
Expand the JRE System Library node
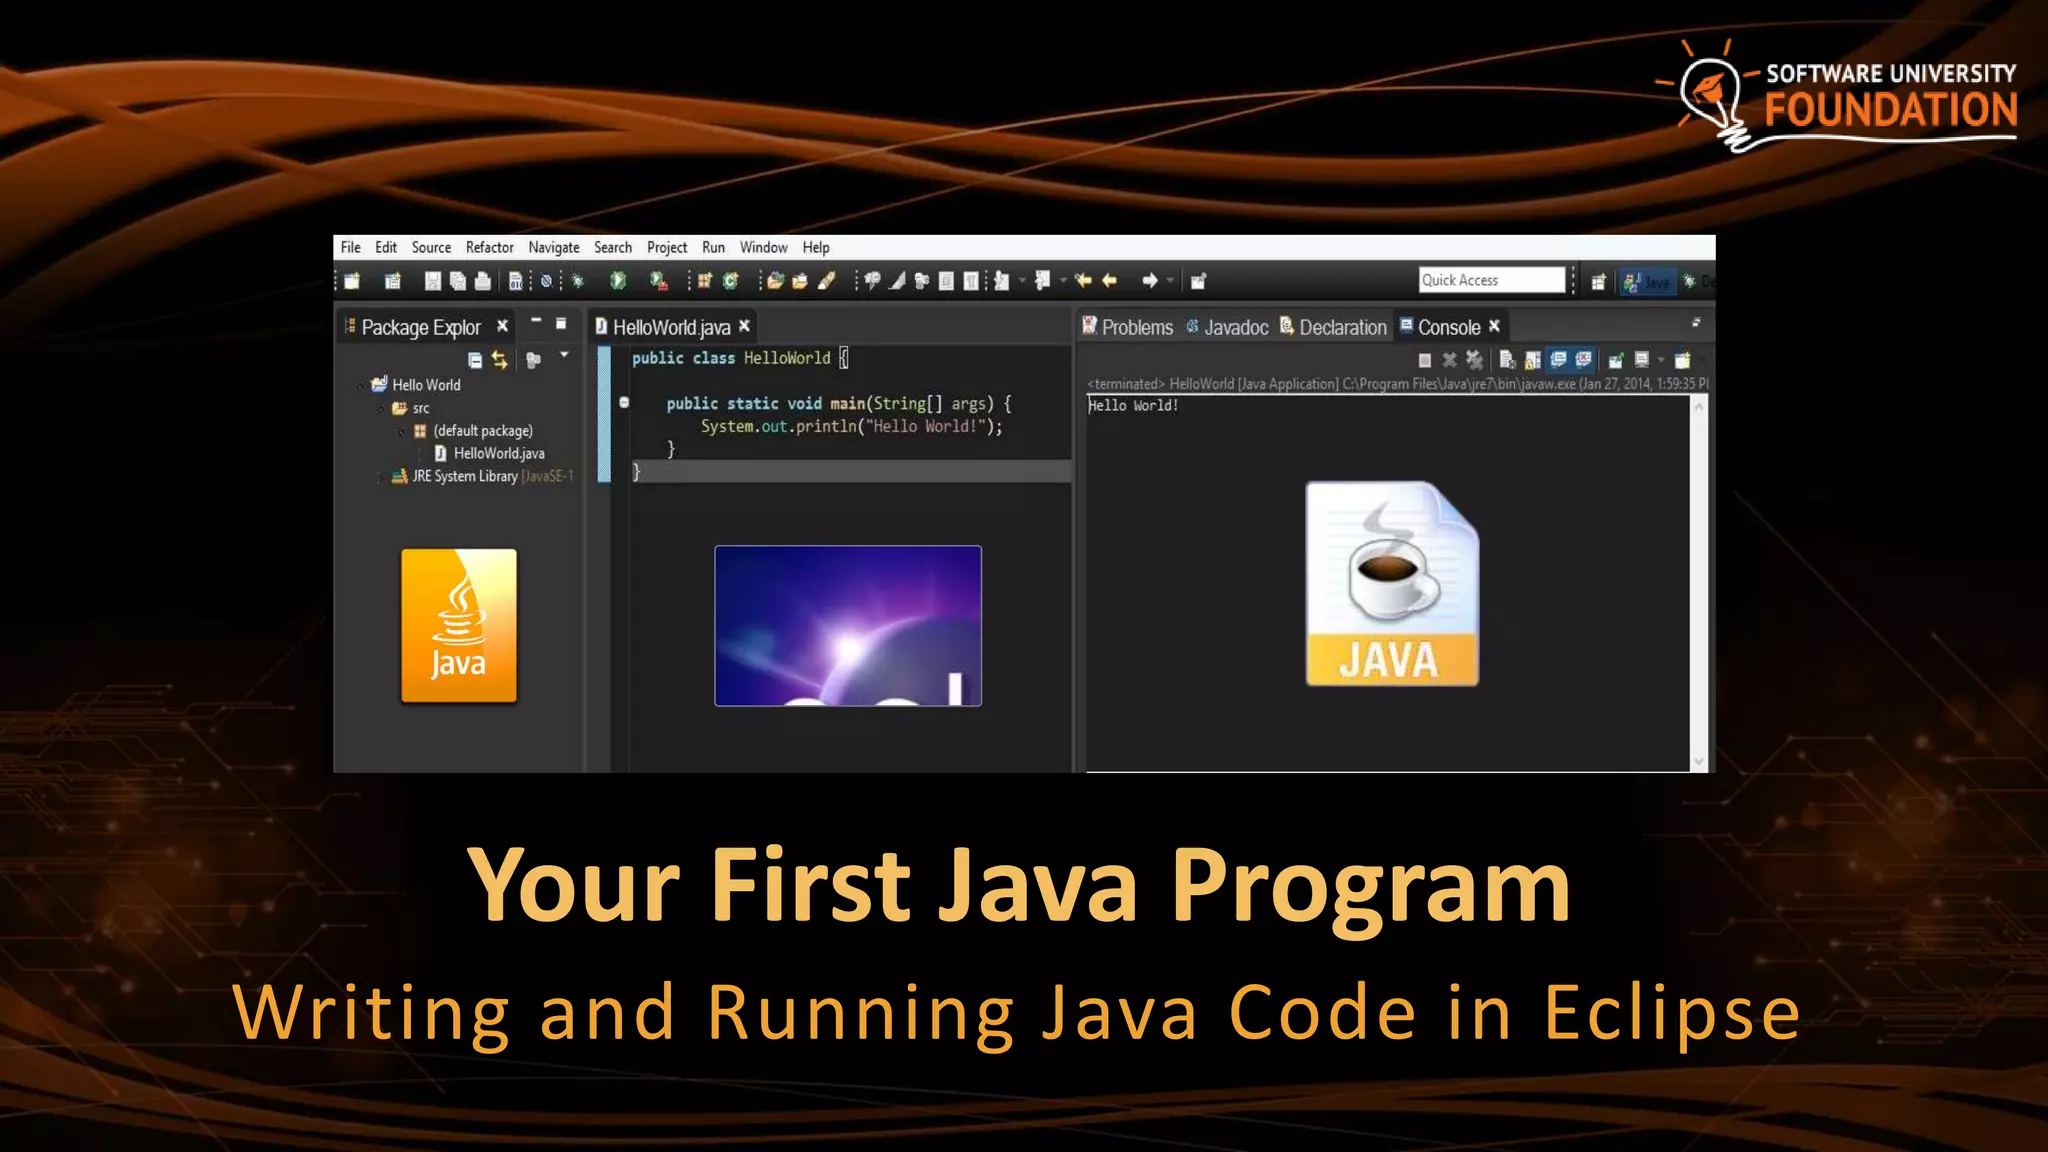pos(379,477)
